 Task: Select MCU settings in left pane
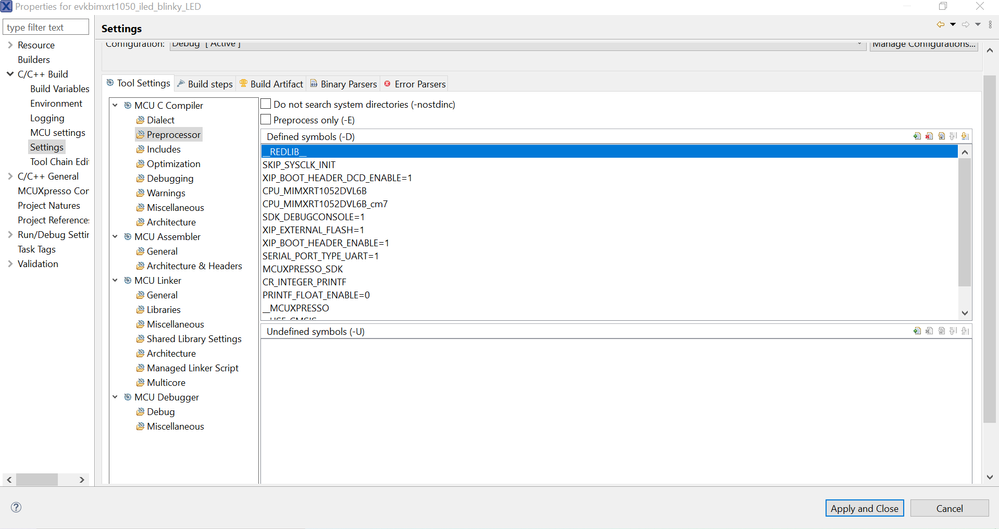[x=57, y=133]
